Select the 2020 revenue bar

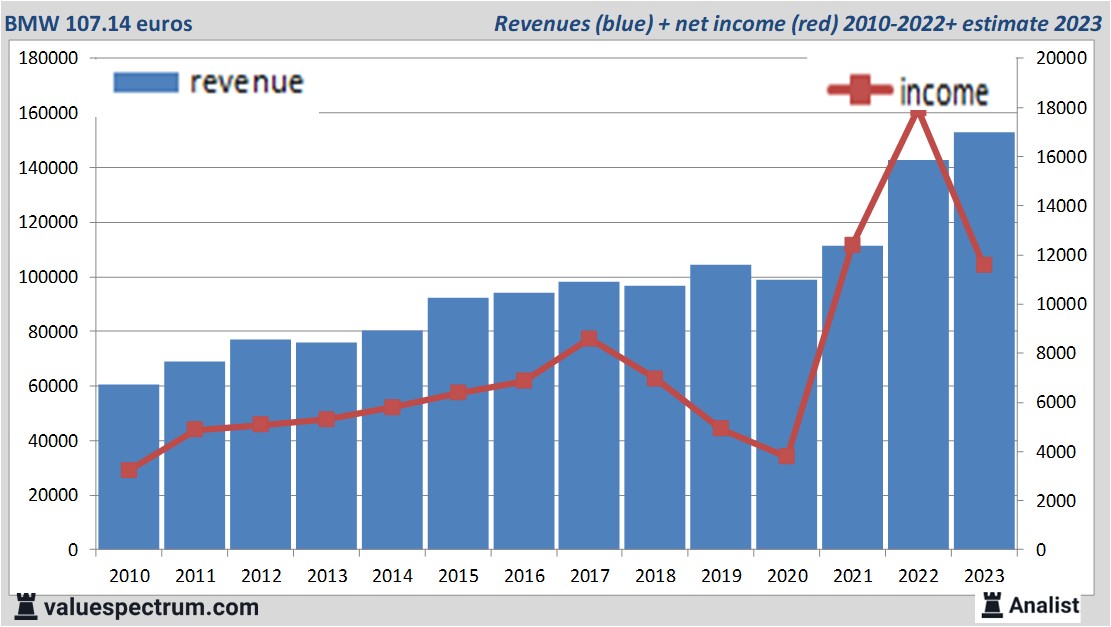tap(787, 414)
